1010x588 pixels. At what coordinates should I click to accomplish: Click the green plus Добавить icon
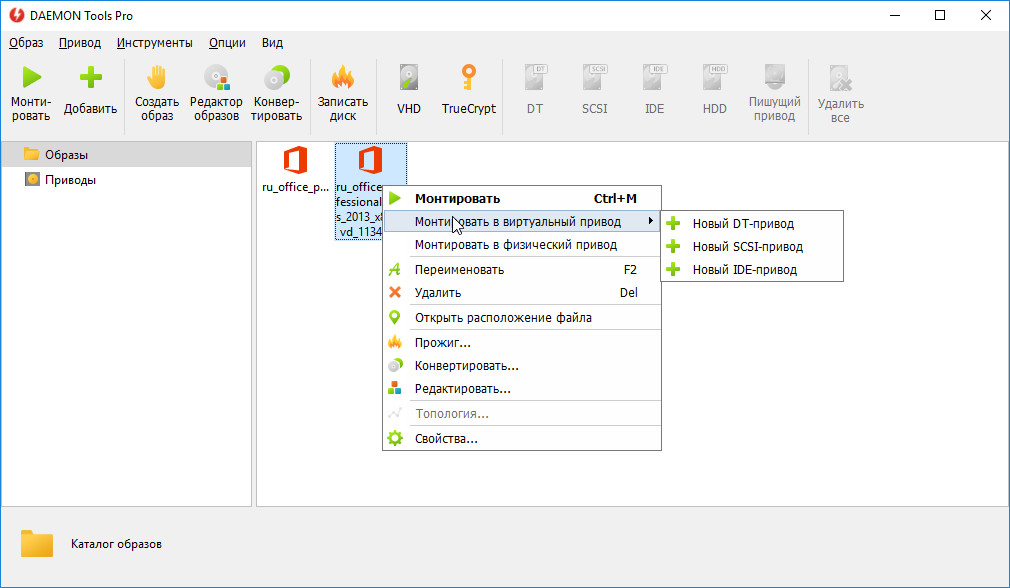pyautogui.click(x=90, y=78)
